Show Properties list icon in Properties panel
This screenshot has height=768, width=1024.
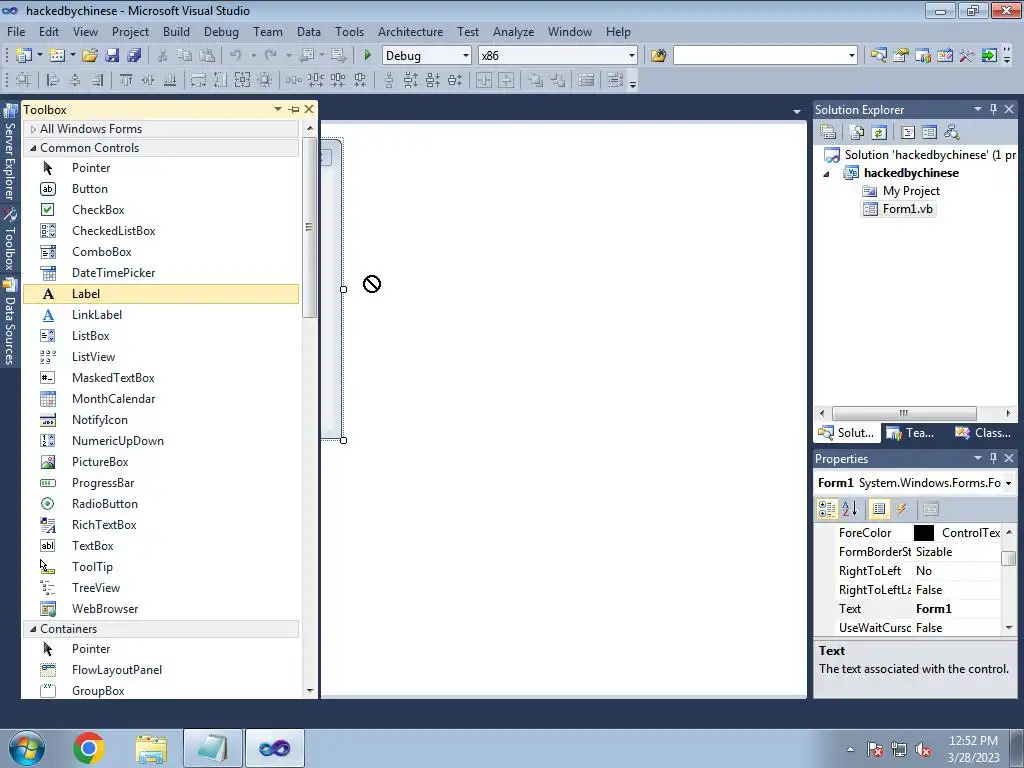(879, 509)
